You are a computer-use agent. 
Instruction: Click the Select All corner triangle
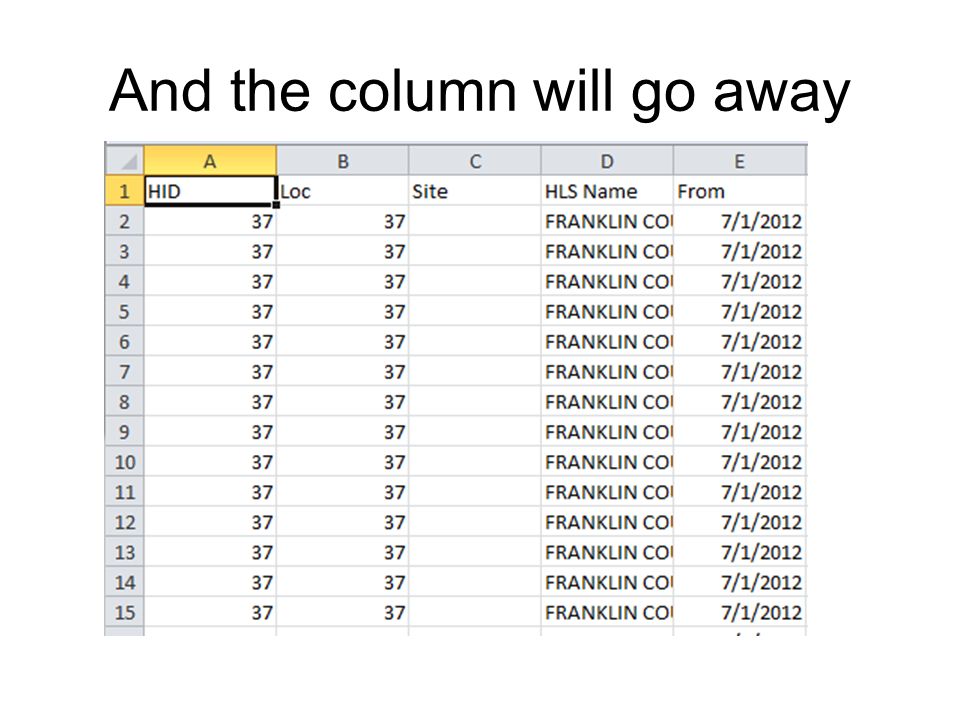pyautogui.click(x=125, y=161)
